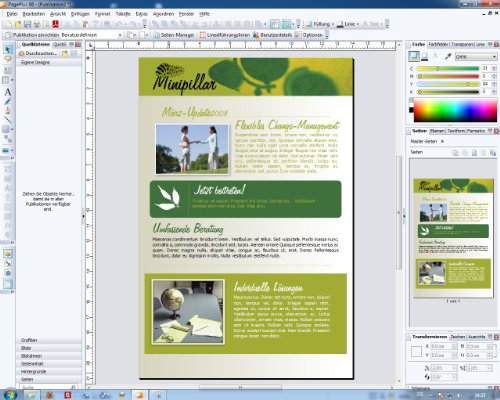Open the Linie dropdown arrow
This screenshot has height=400, width=500.
358,24
